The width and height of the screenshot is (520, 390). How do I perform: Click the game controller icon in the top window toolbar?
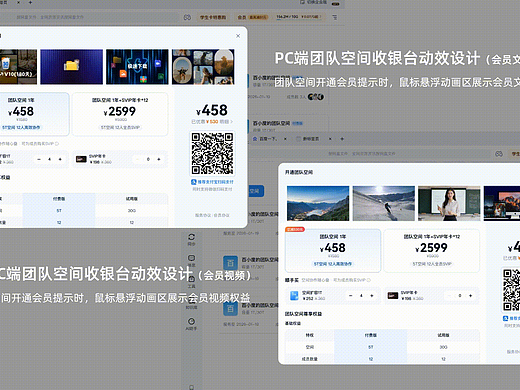point(187,17)
